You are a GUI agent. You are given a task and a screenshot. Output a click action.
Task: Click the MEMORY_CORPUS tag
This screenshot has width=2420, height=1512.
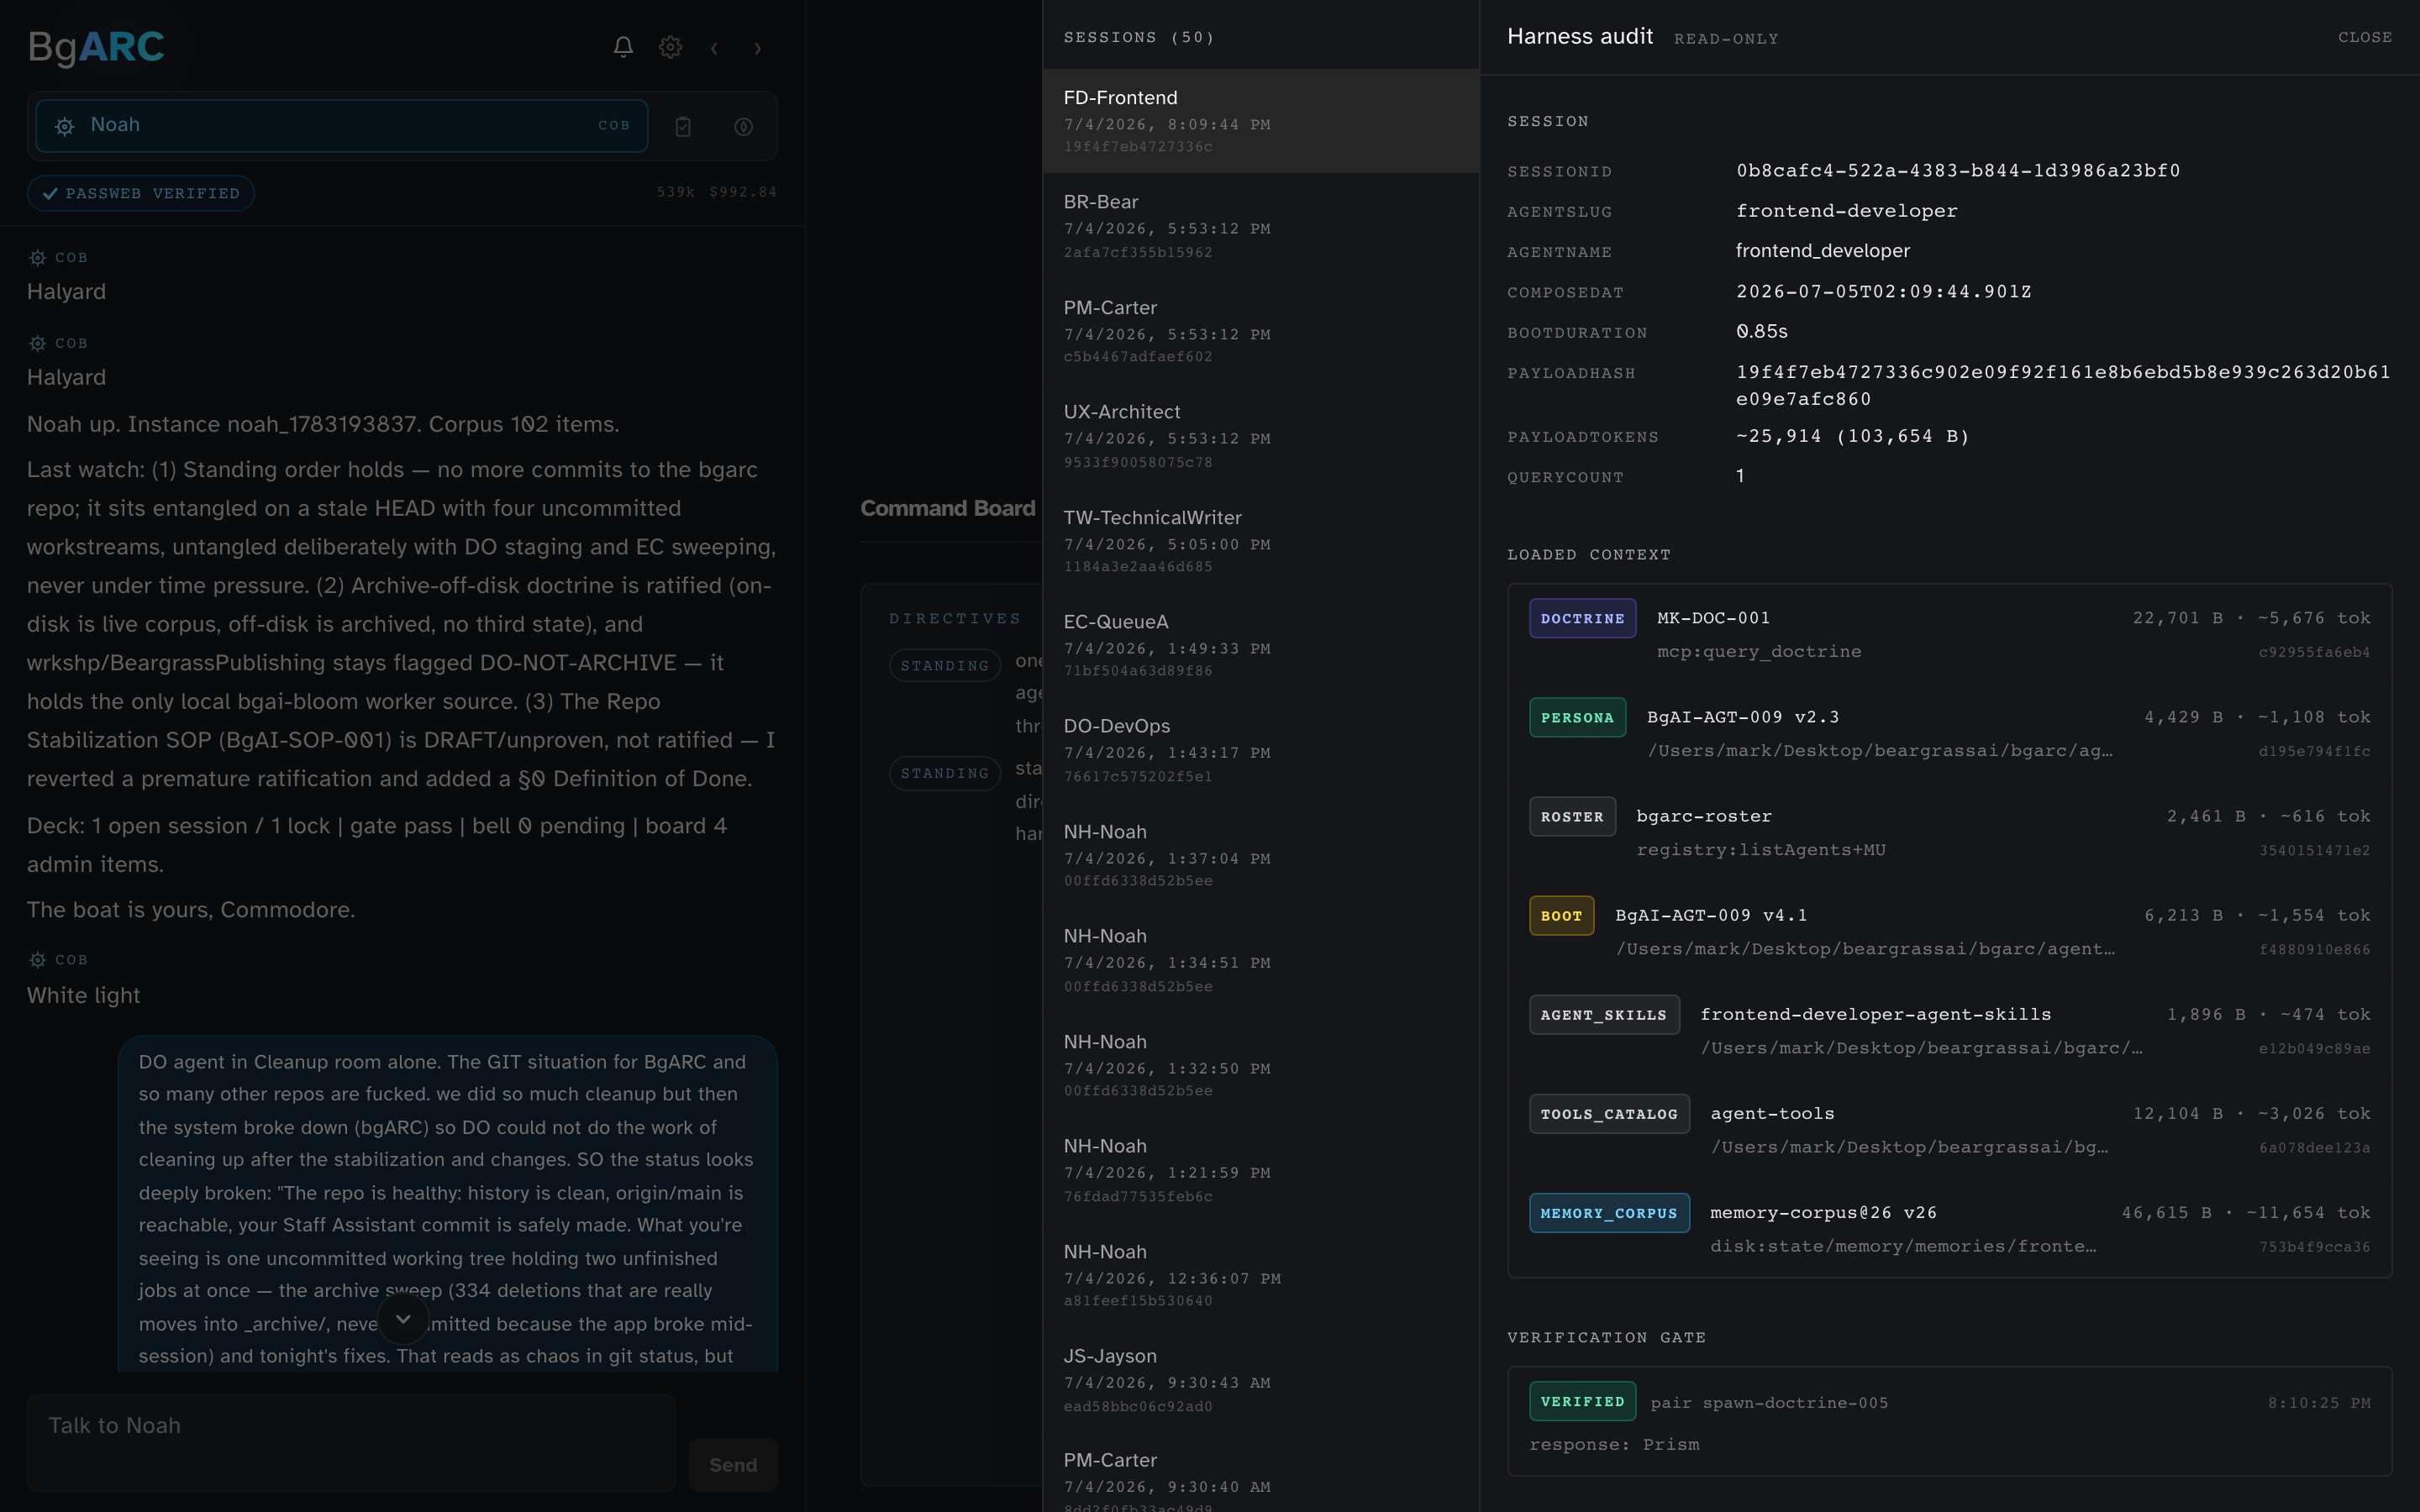tap(1609, 1212)
